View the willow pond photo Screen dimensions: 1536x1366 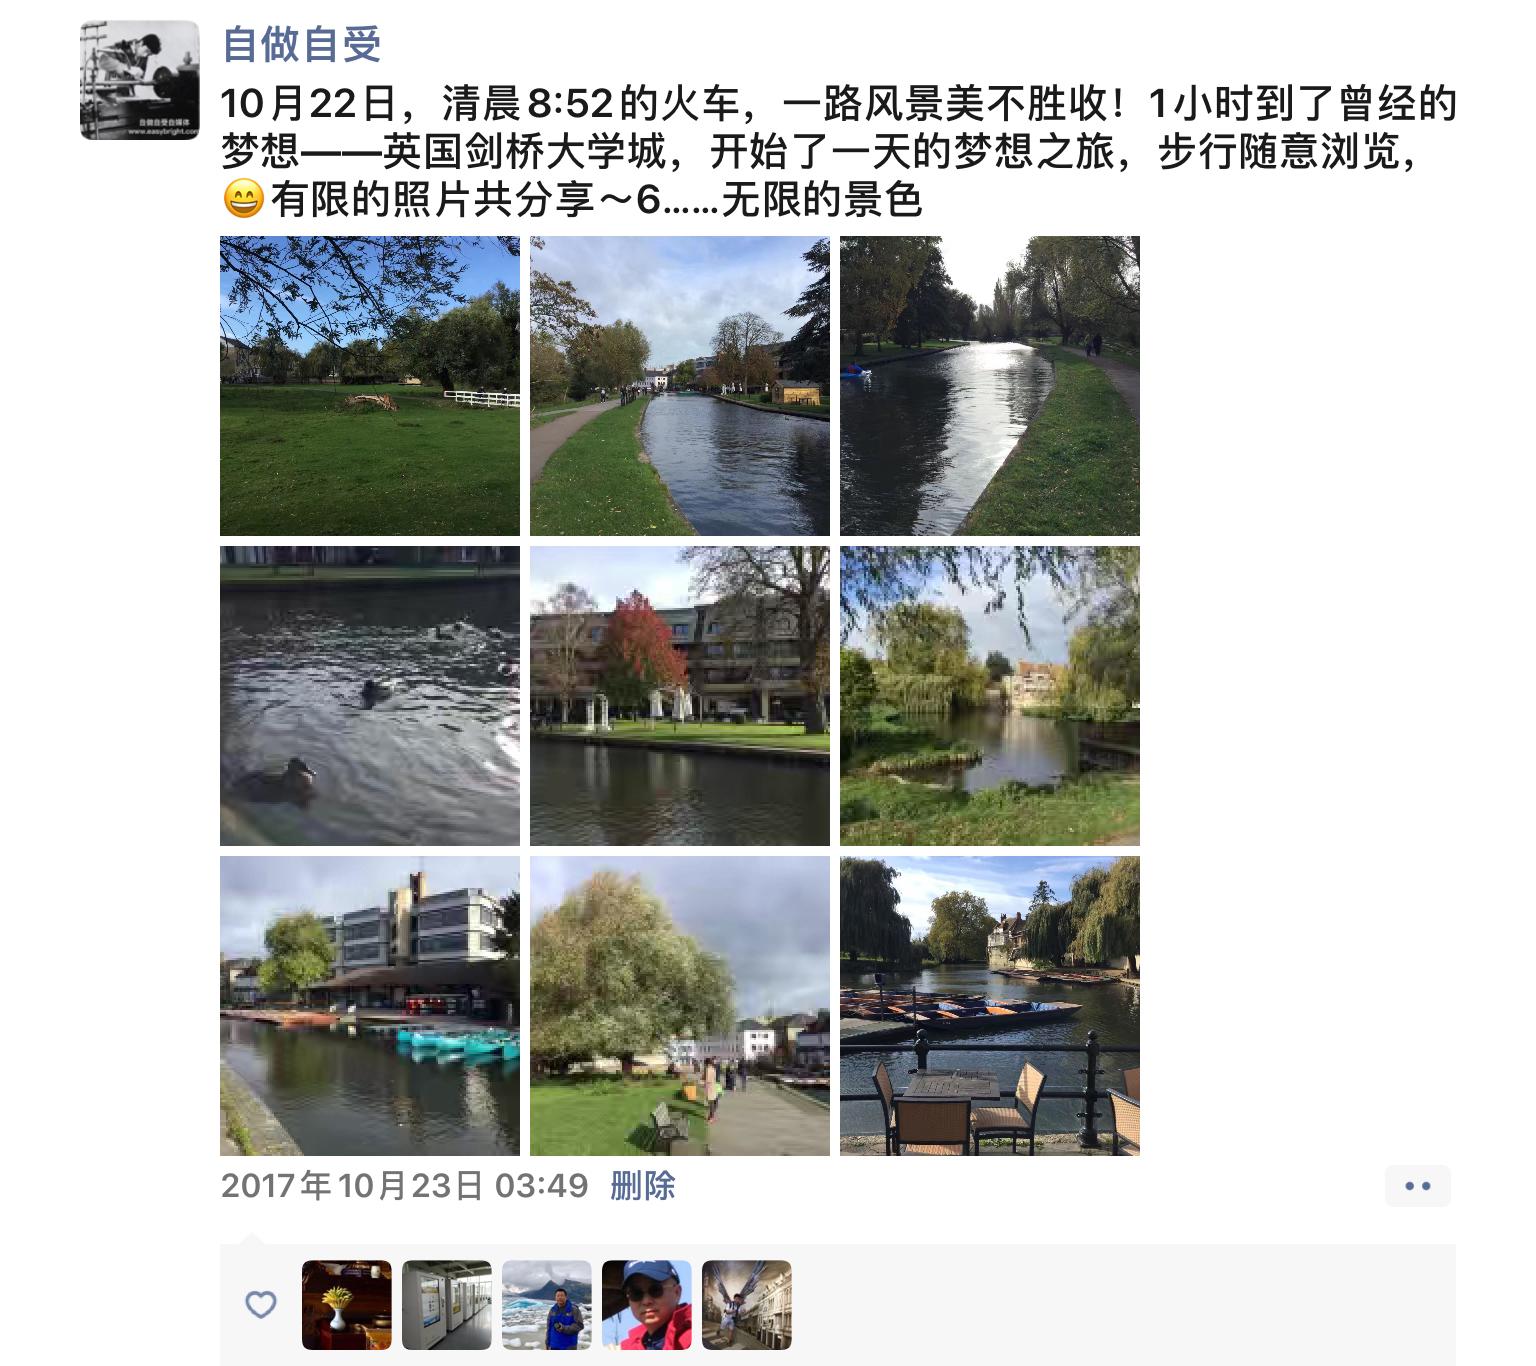coord(990,696)
